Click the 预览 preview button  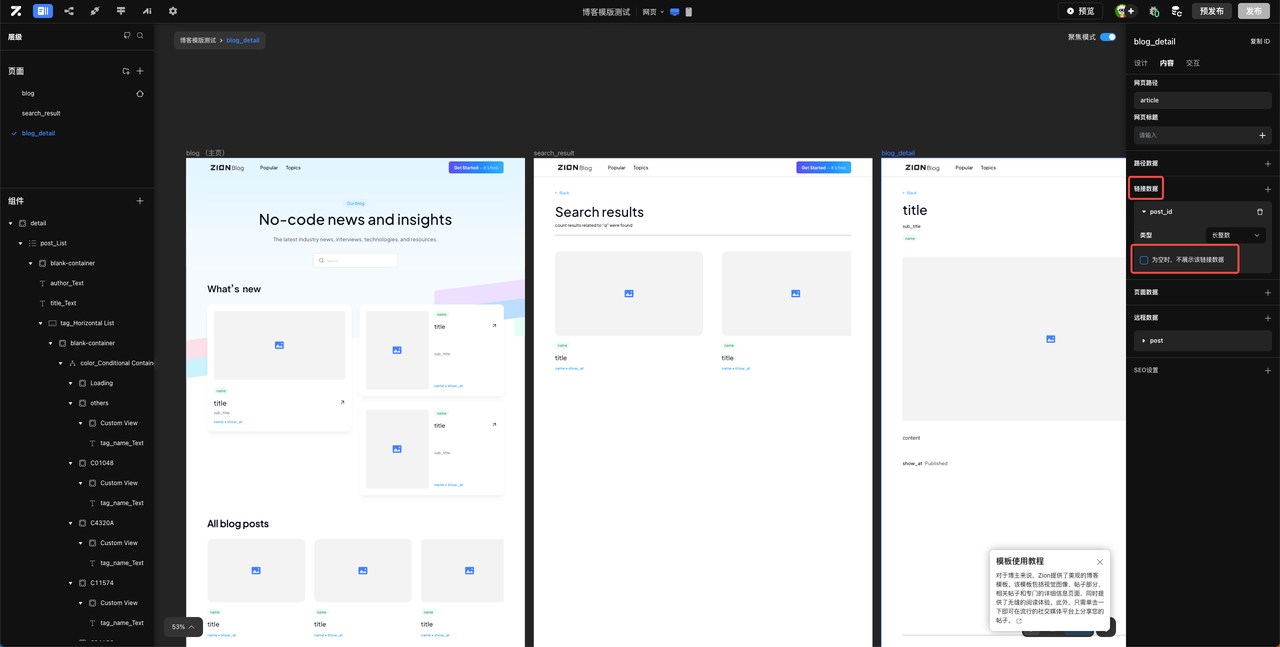pyautogui.click(x=1080, y=11)
